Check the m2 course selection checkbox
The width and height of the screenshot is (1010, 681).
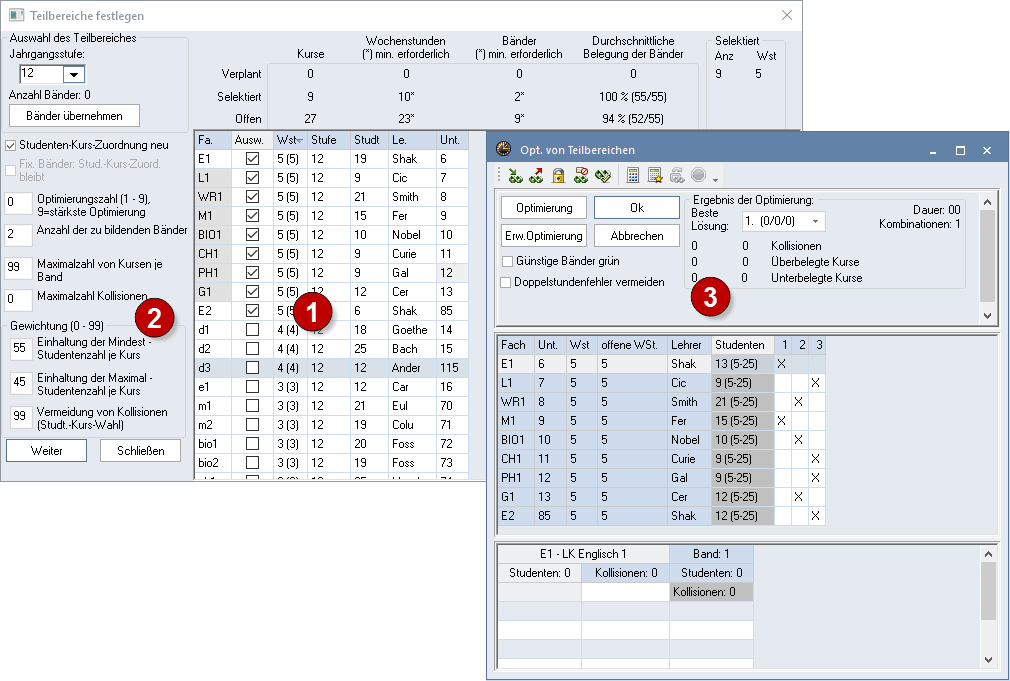(x=252, y=425)
